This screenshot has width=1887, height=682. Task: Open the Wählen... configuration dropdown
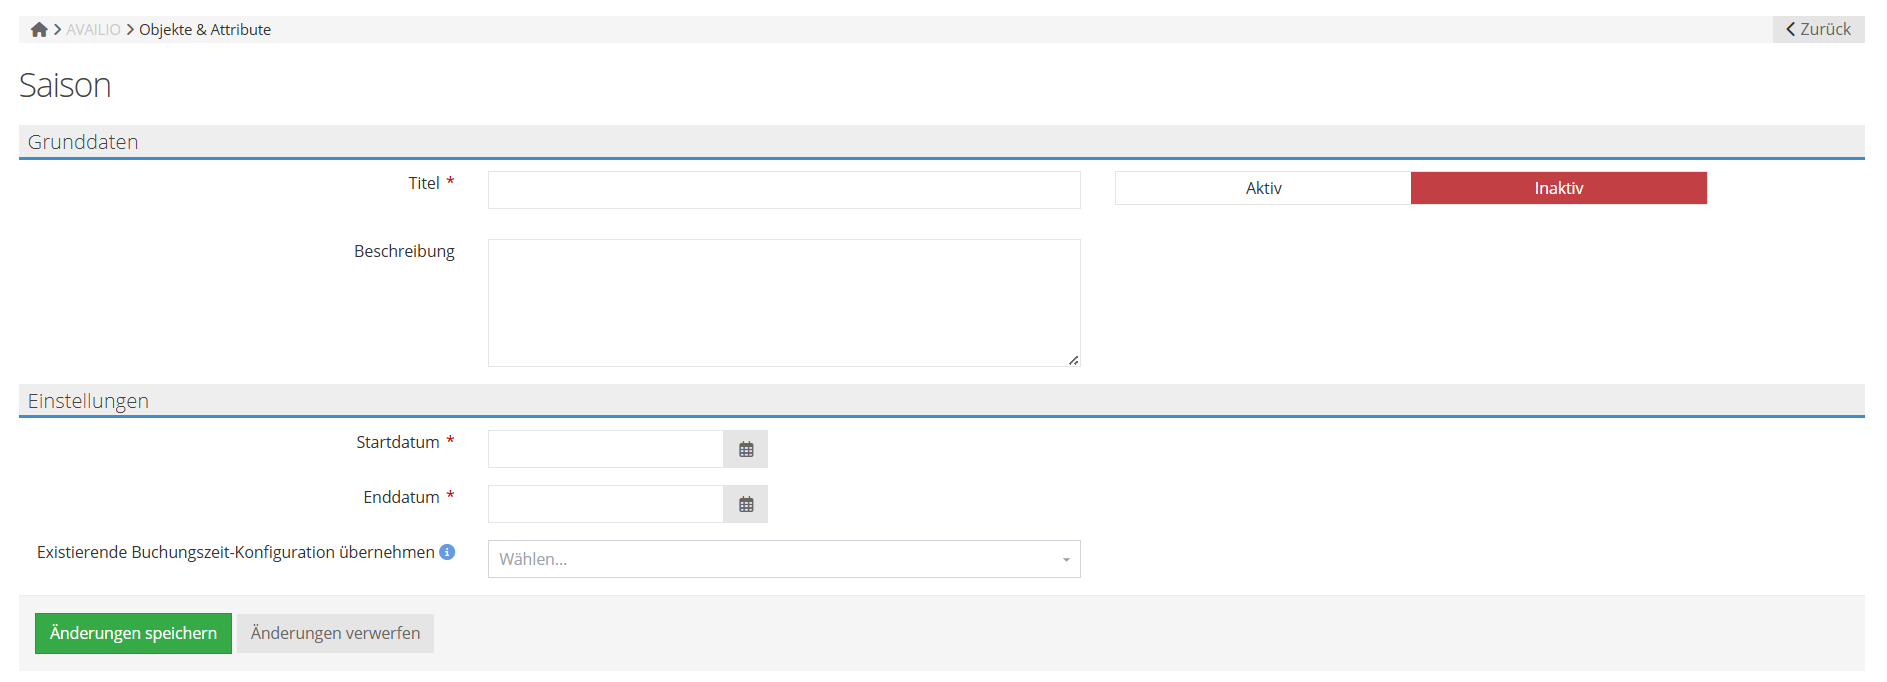770,559
